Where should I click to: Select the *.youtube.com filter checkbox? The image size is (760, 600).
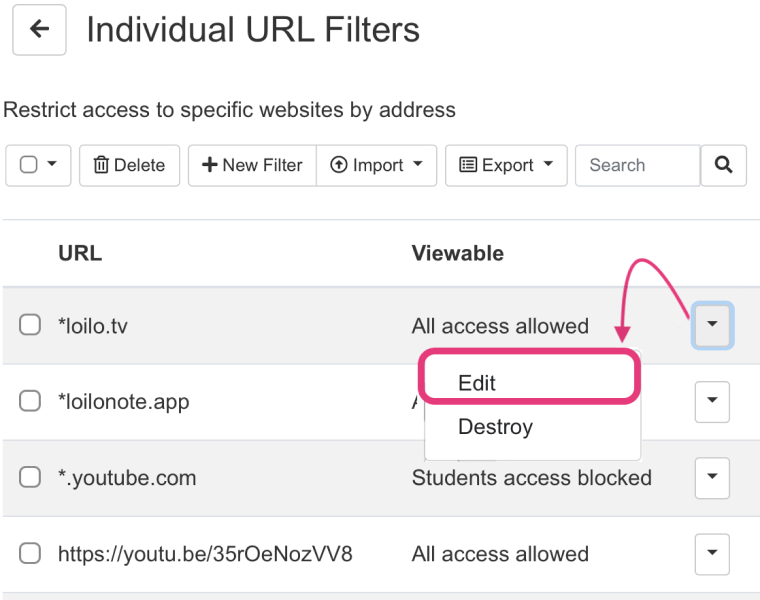(x=30, y=477)
